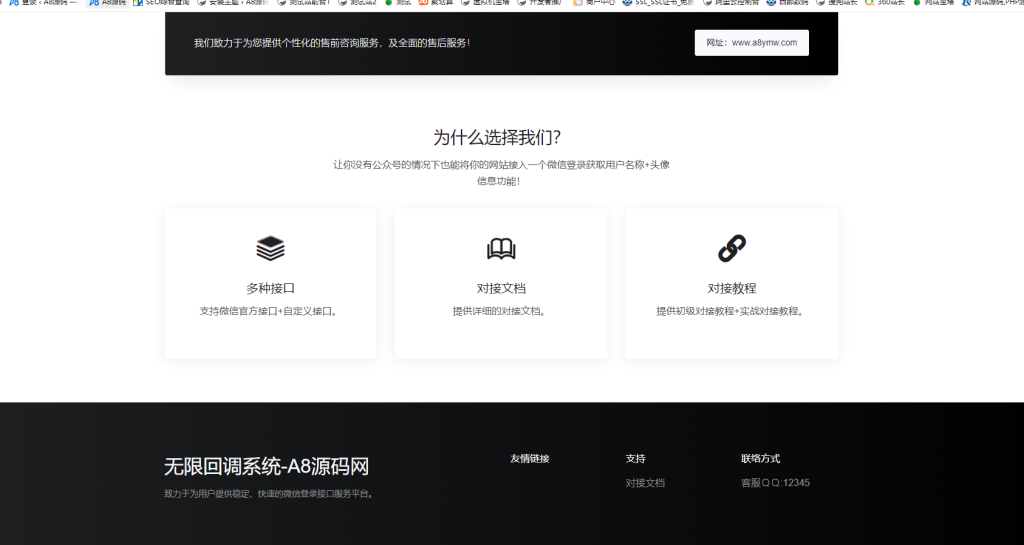The width and height of the screenshot is (1024, 545).
Task: Click the 提供详细的对接文档 description
Action: tap(501, 311)
